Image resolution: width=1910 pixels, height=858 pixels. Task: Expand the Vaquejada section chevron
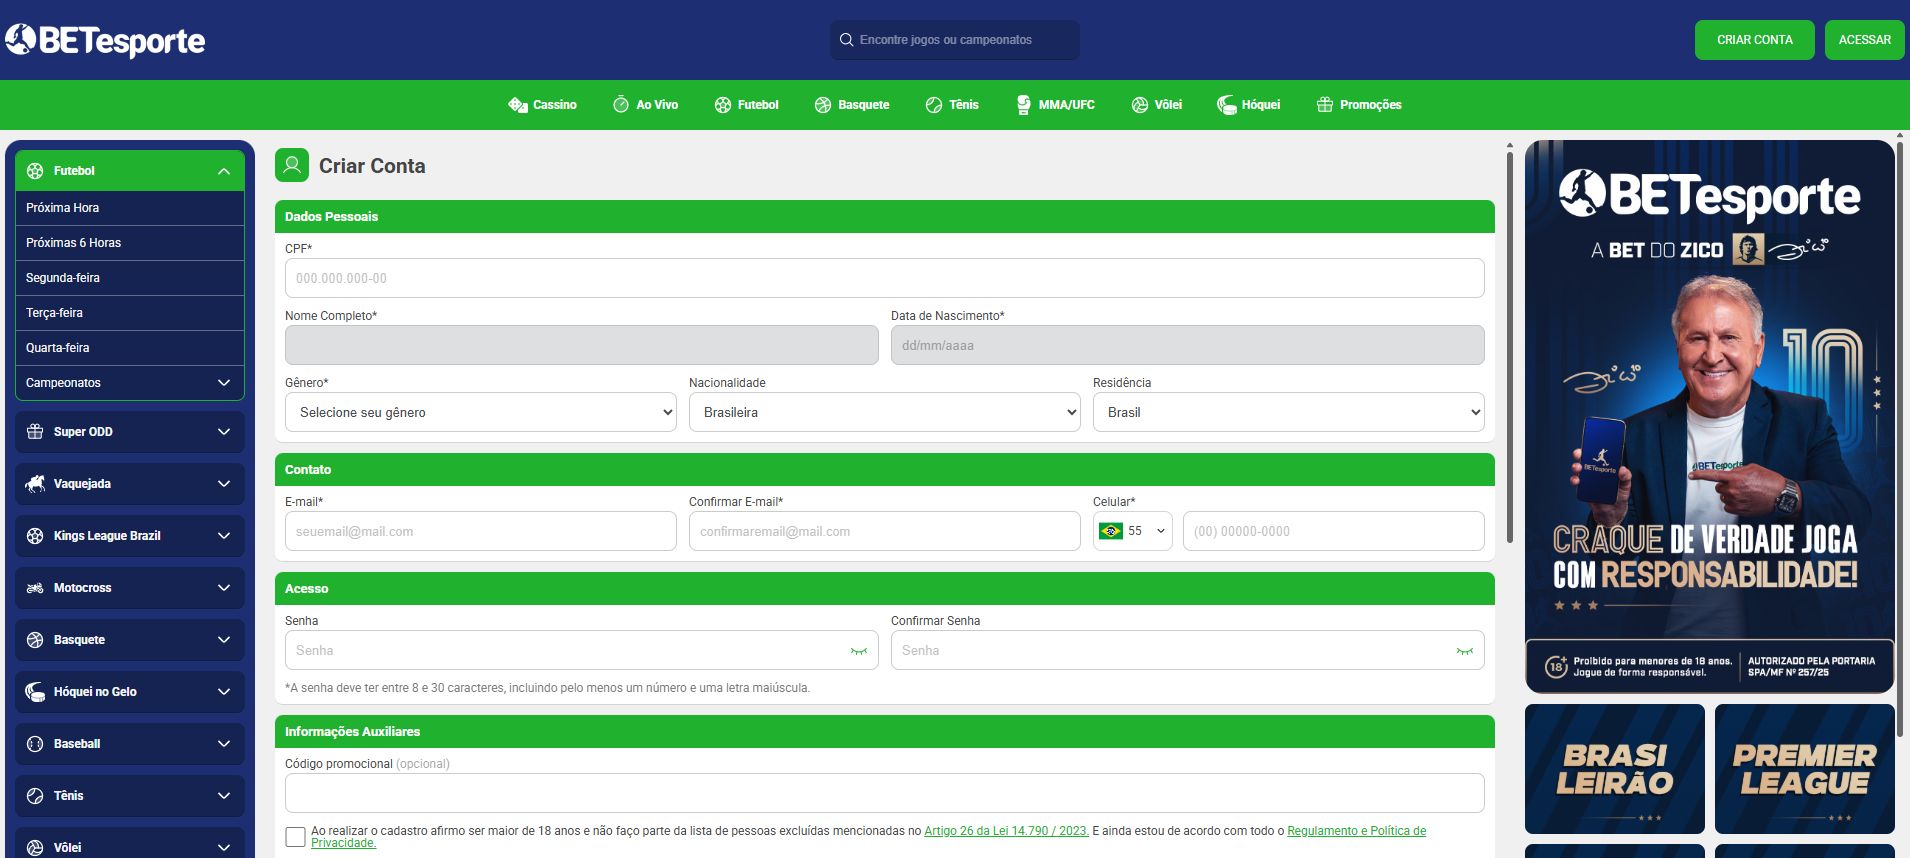point(224,484)
